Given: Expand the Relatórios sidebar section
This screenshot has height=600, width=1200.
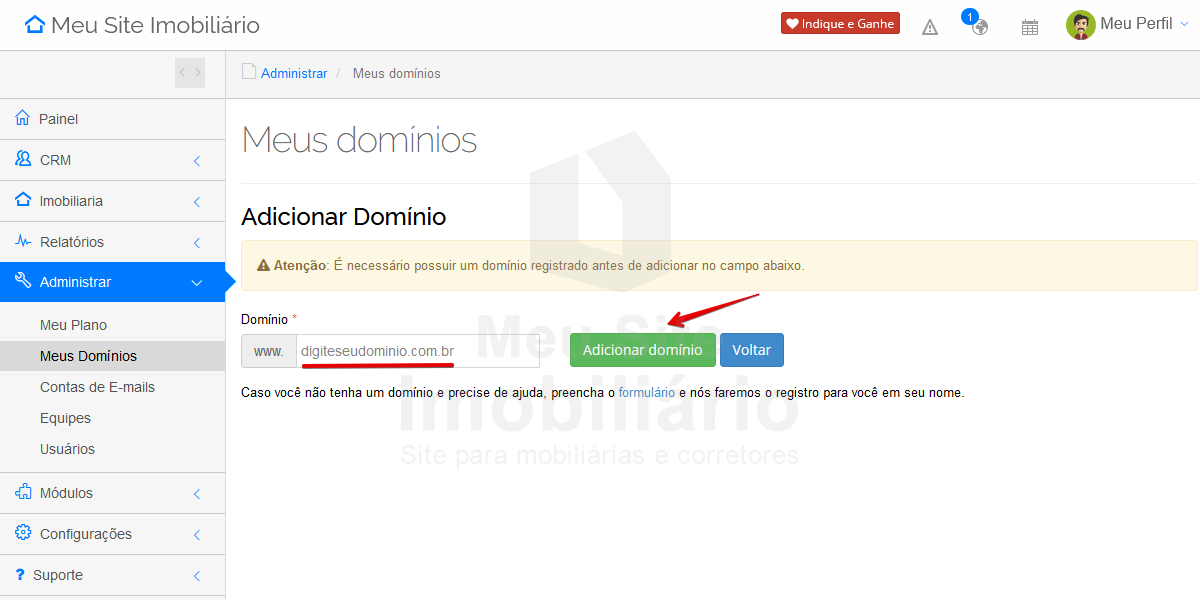Looking at the screenshot, I should click(112, 242).
